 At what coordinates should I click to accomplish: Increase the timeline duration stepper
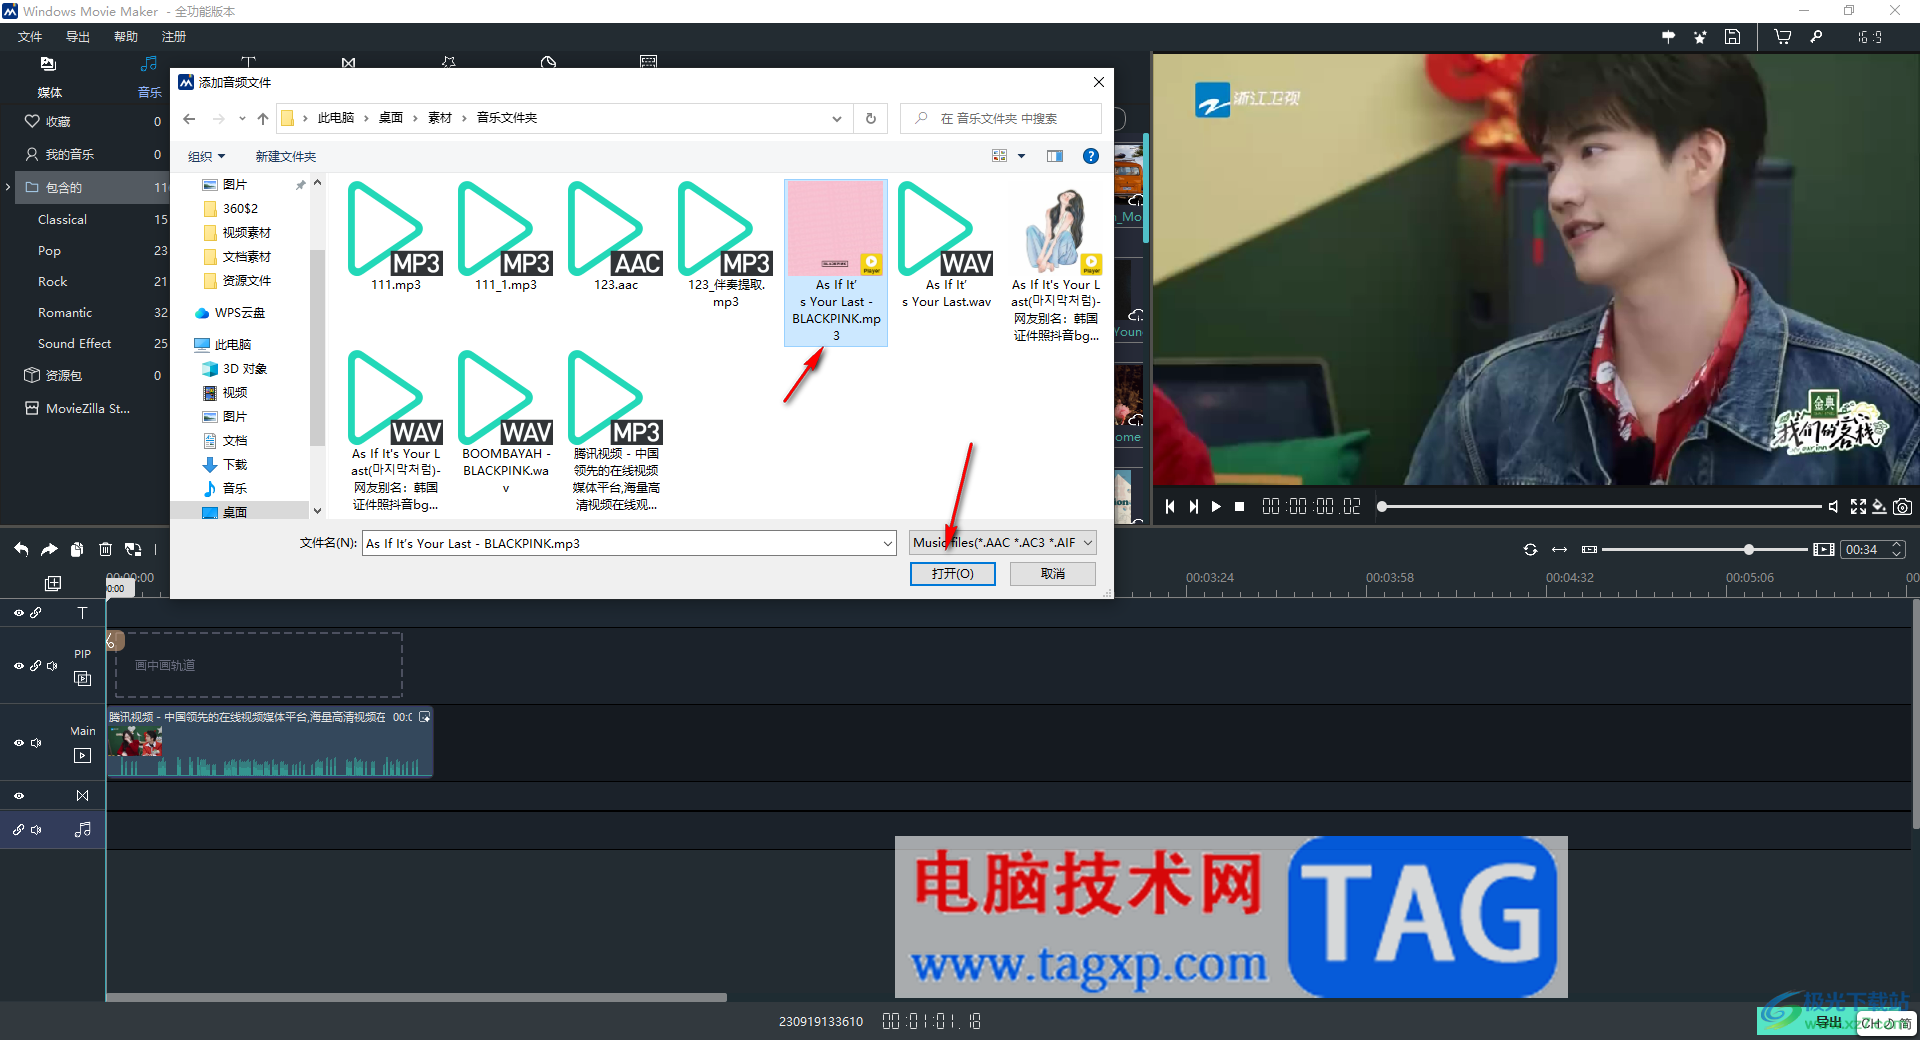pyautogui.click(x=1897, y=545)
